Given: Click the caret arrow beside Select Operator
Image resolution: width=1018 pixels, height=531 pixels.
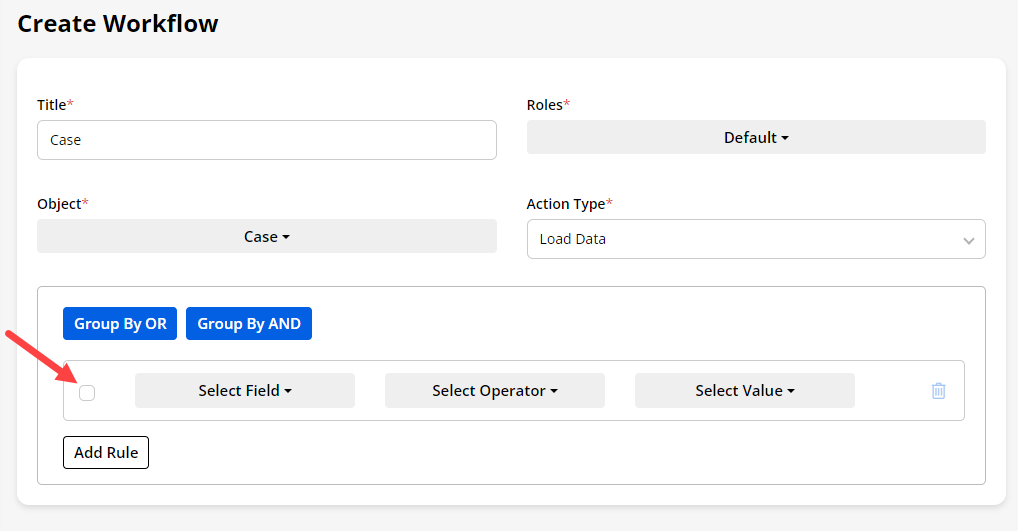Looking at the screenshot, I should click(x=554, y=392).
